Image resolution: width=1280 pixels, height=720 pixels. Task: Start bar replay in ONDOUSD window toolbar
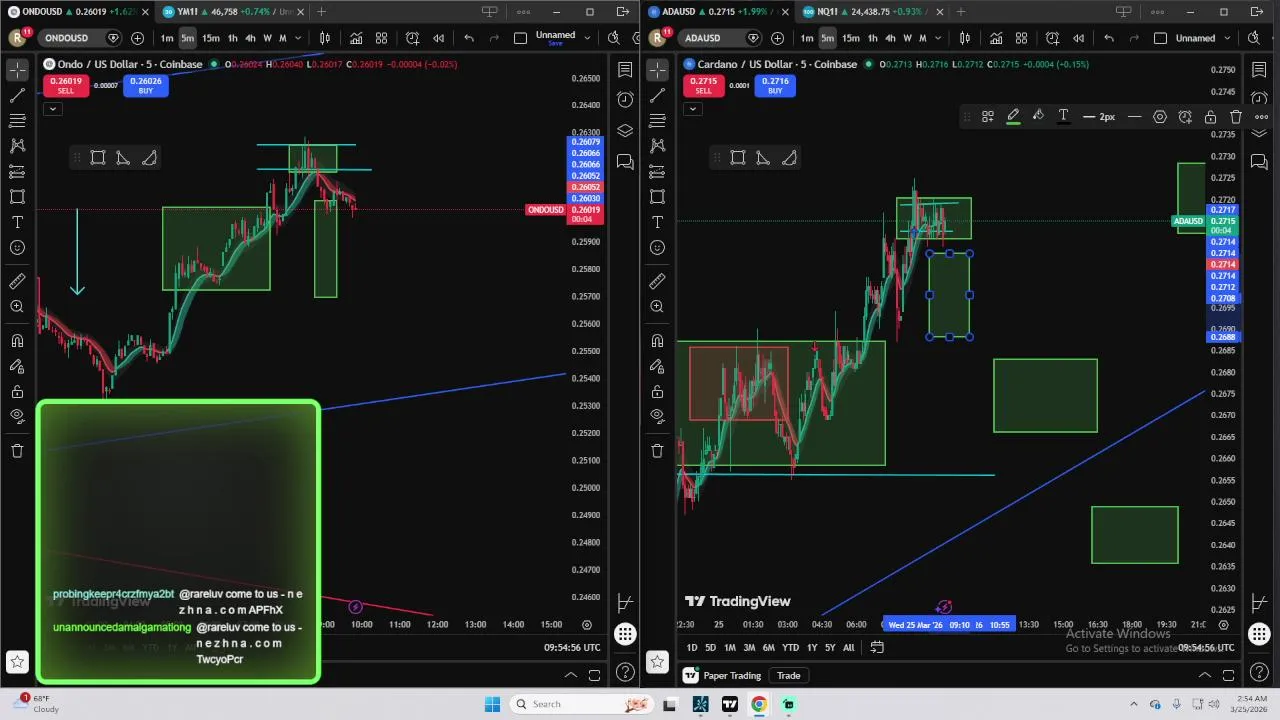pos(438,38)
